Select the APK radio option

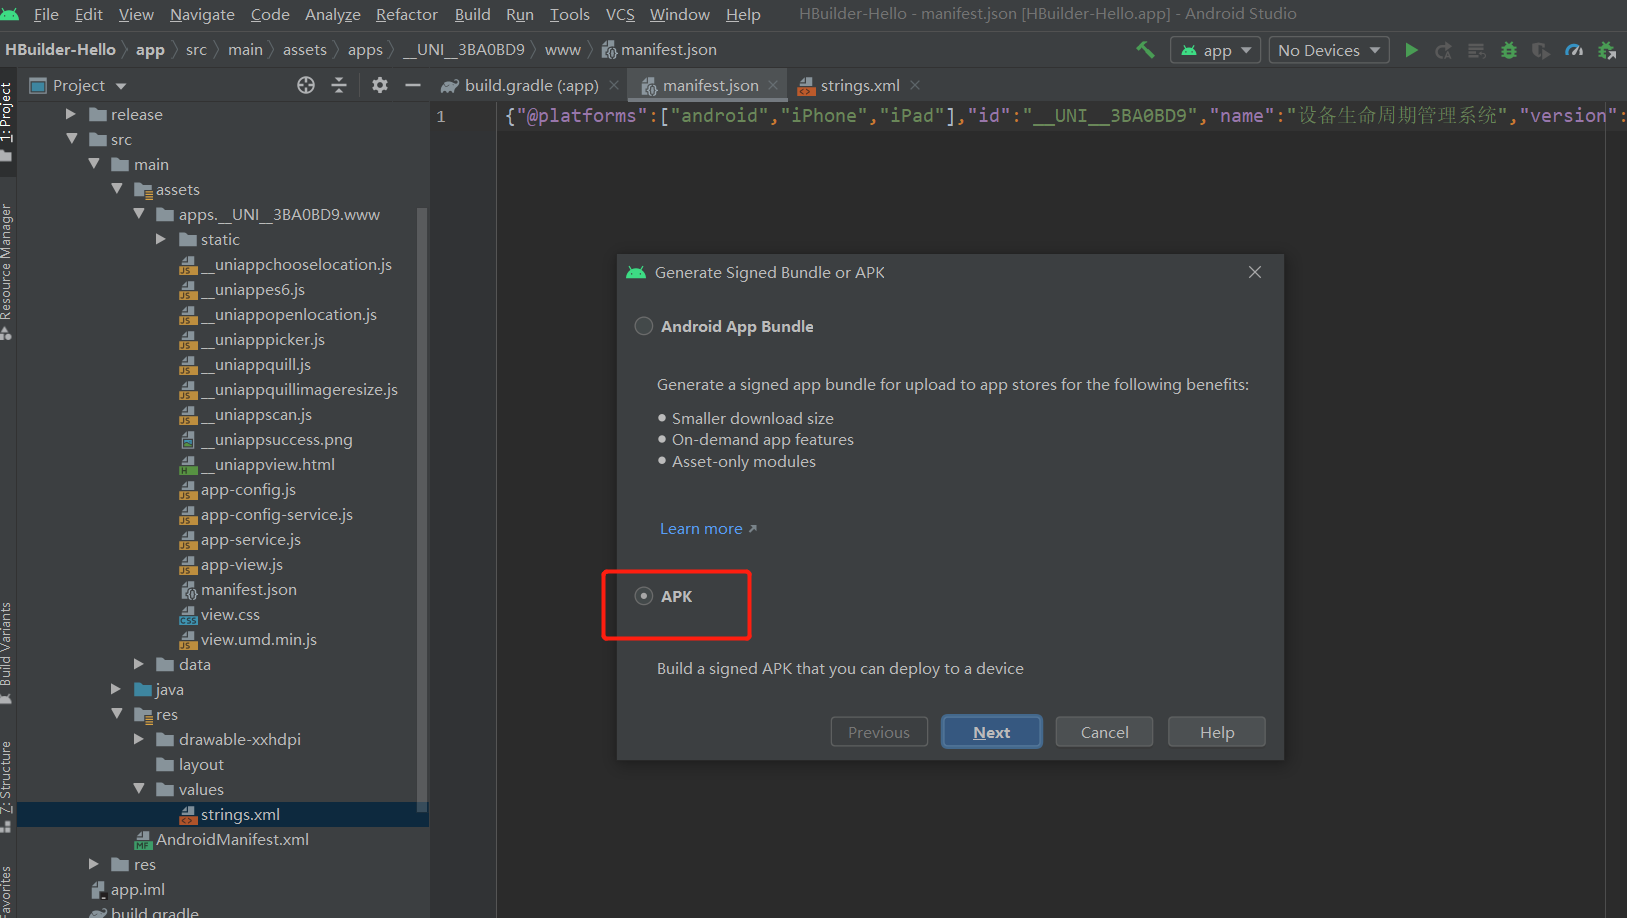click(644, 596)
